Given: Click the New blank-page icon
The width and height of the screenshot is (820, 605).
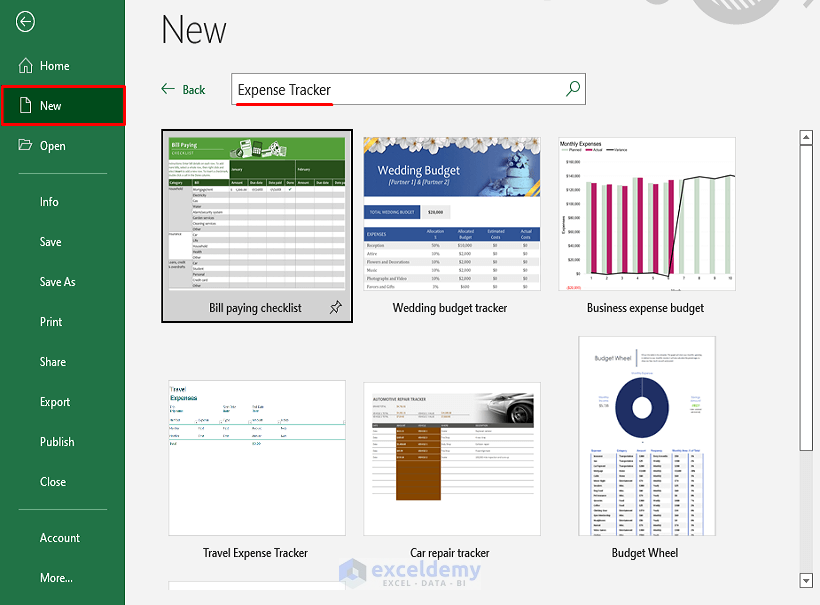Looking at the screenshot, I should click(26, 105).
